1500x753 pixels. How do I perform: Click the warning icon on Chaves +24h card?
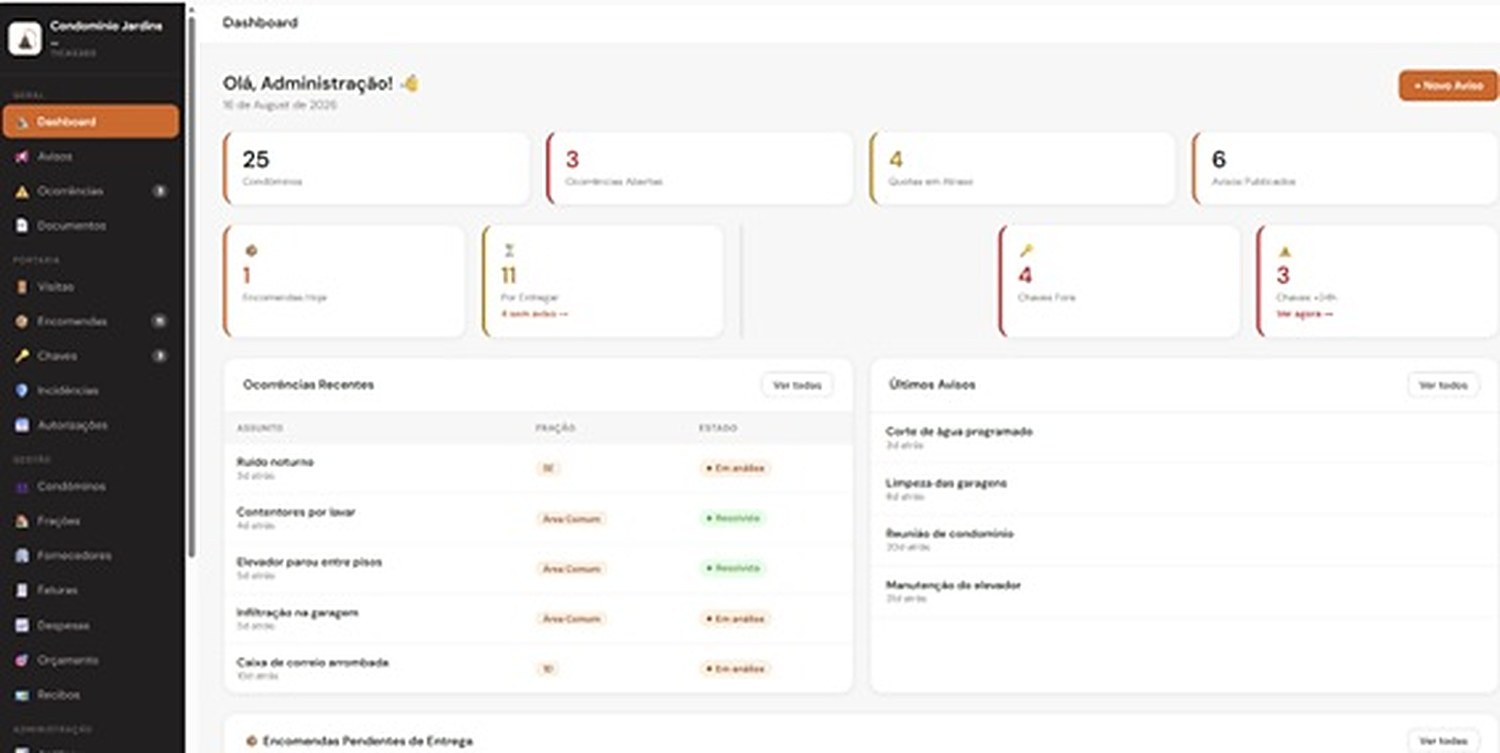click(x=1285, y=251)
